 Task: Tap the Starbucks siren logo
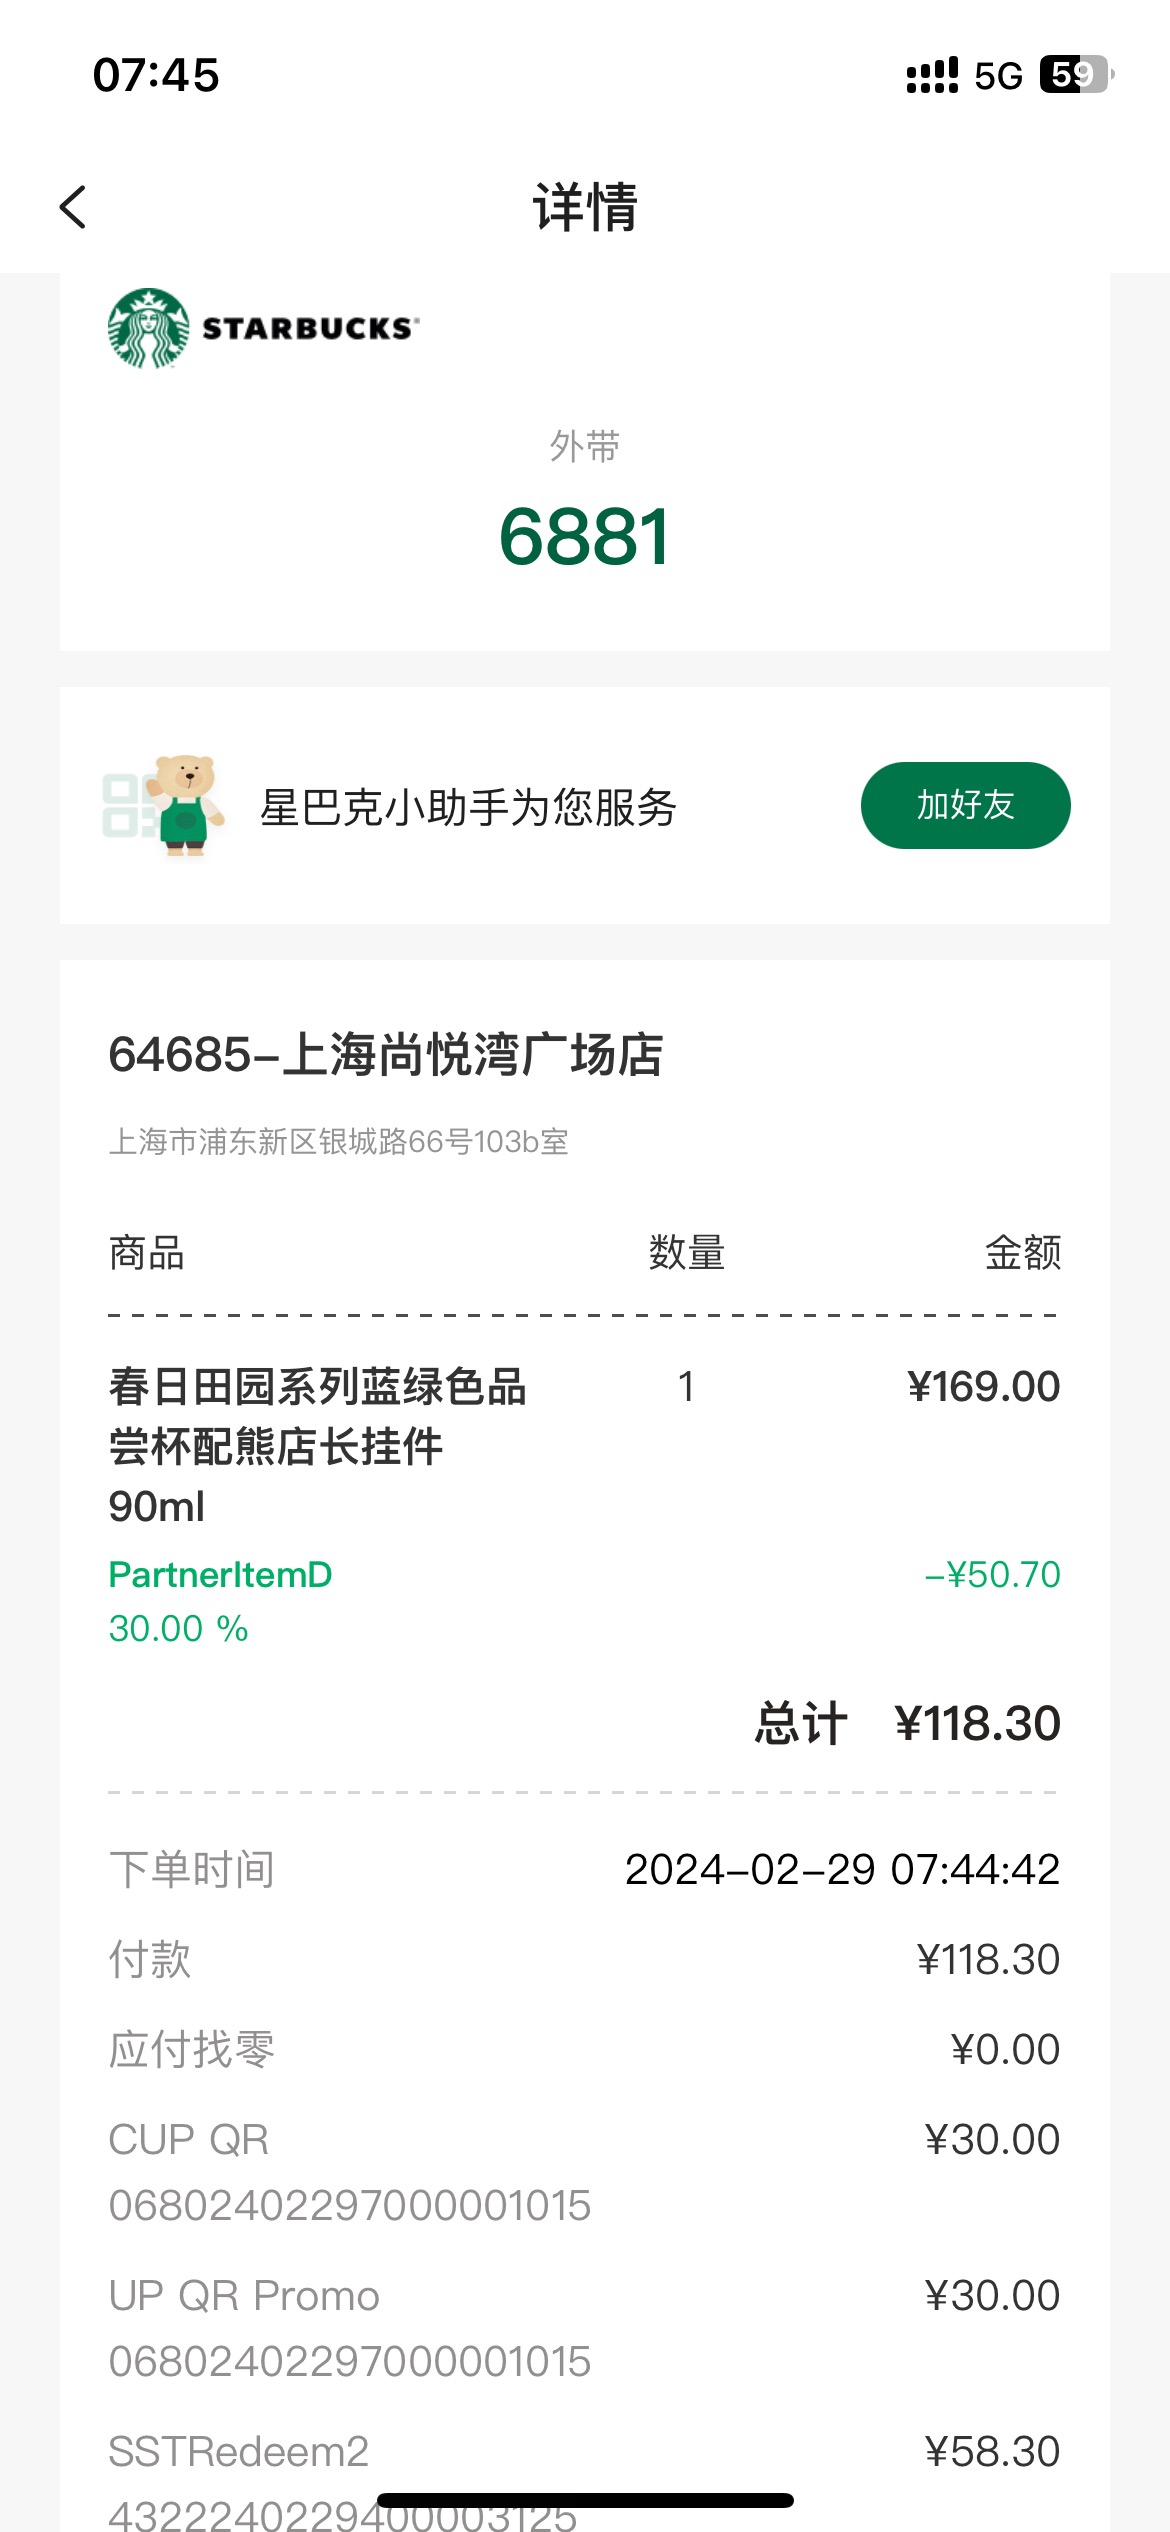148,329
